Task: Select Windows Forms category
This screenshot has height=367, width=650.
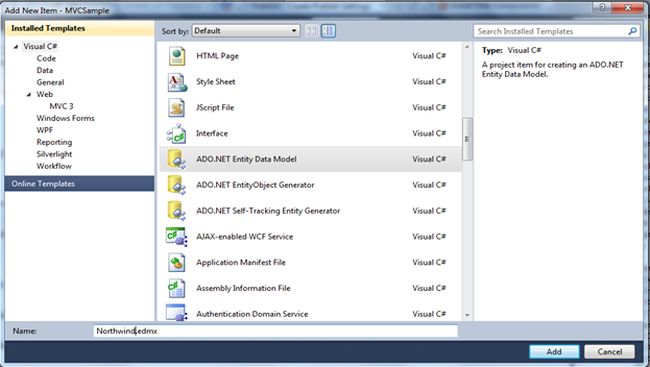Action: click(x=65, y=118)
